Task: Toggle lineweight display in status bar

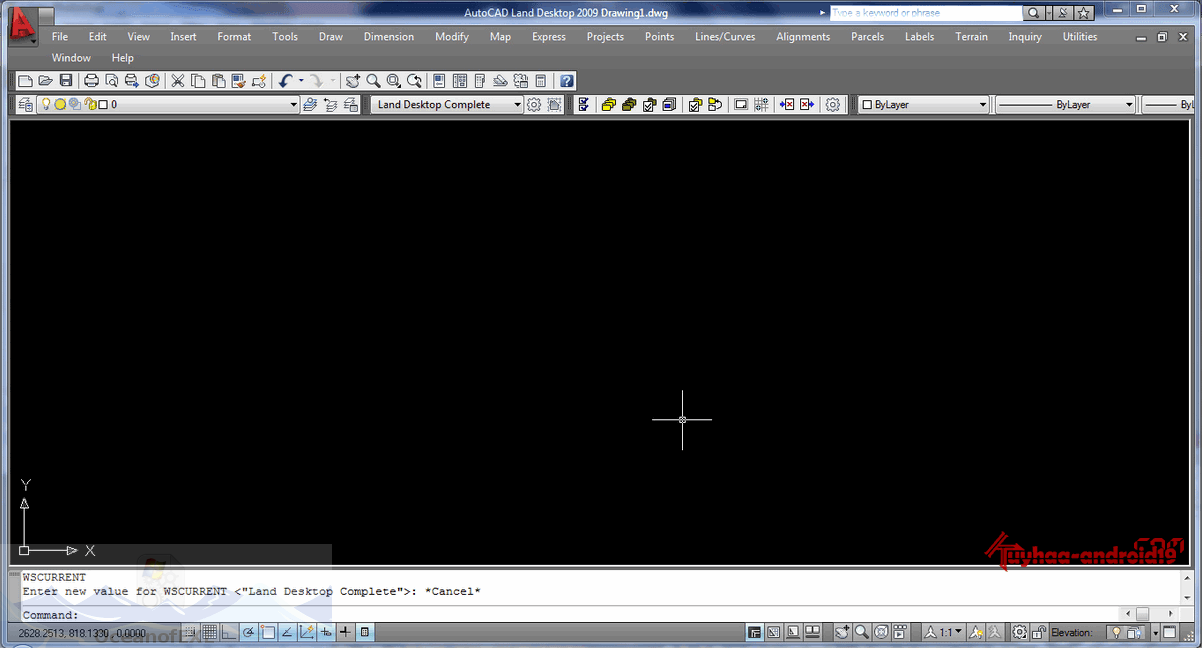Action: [345, 632]
